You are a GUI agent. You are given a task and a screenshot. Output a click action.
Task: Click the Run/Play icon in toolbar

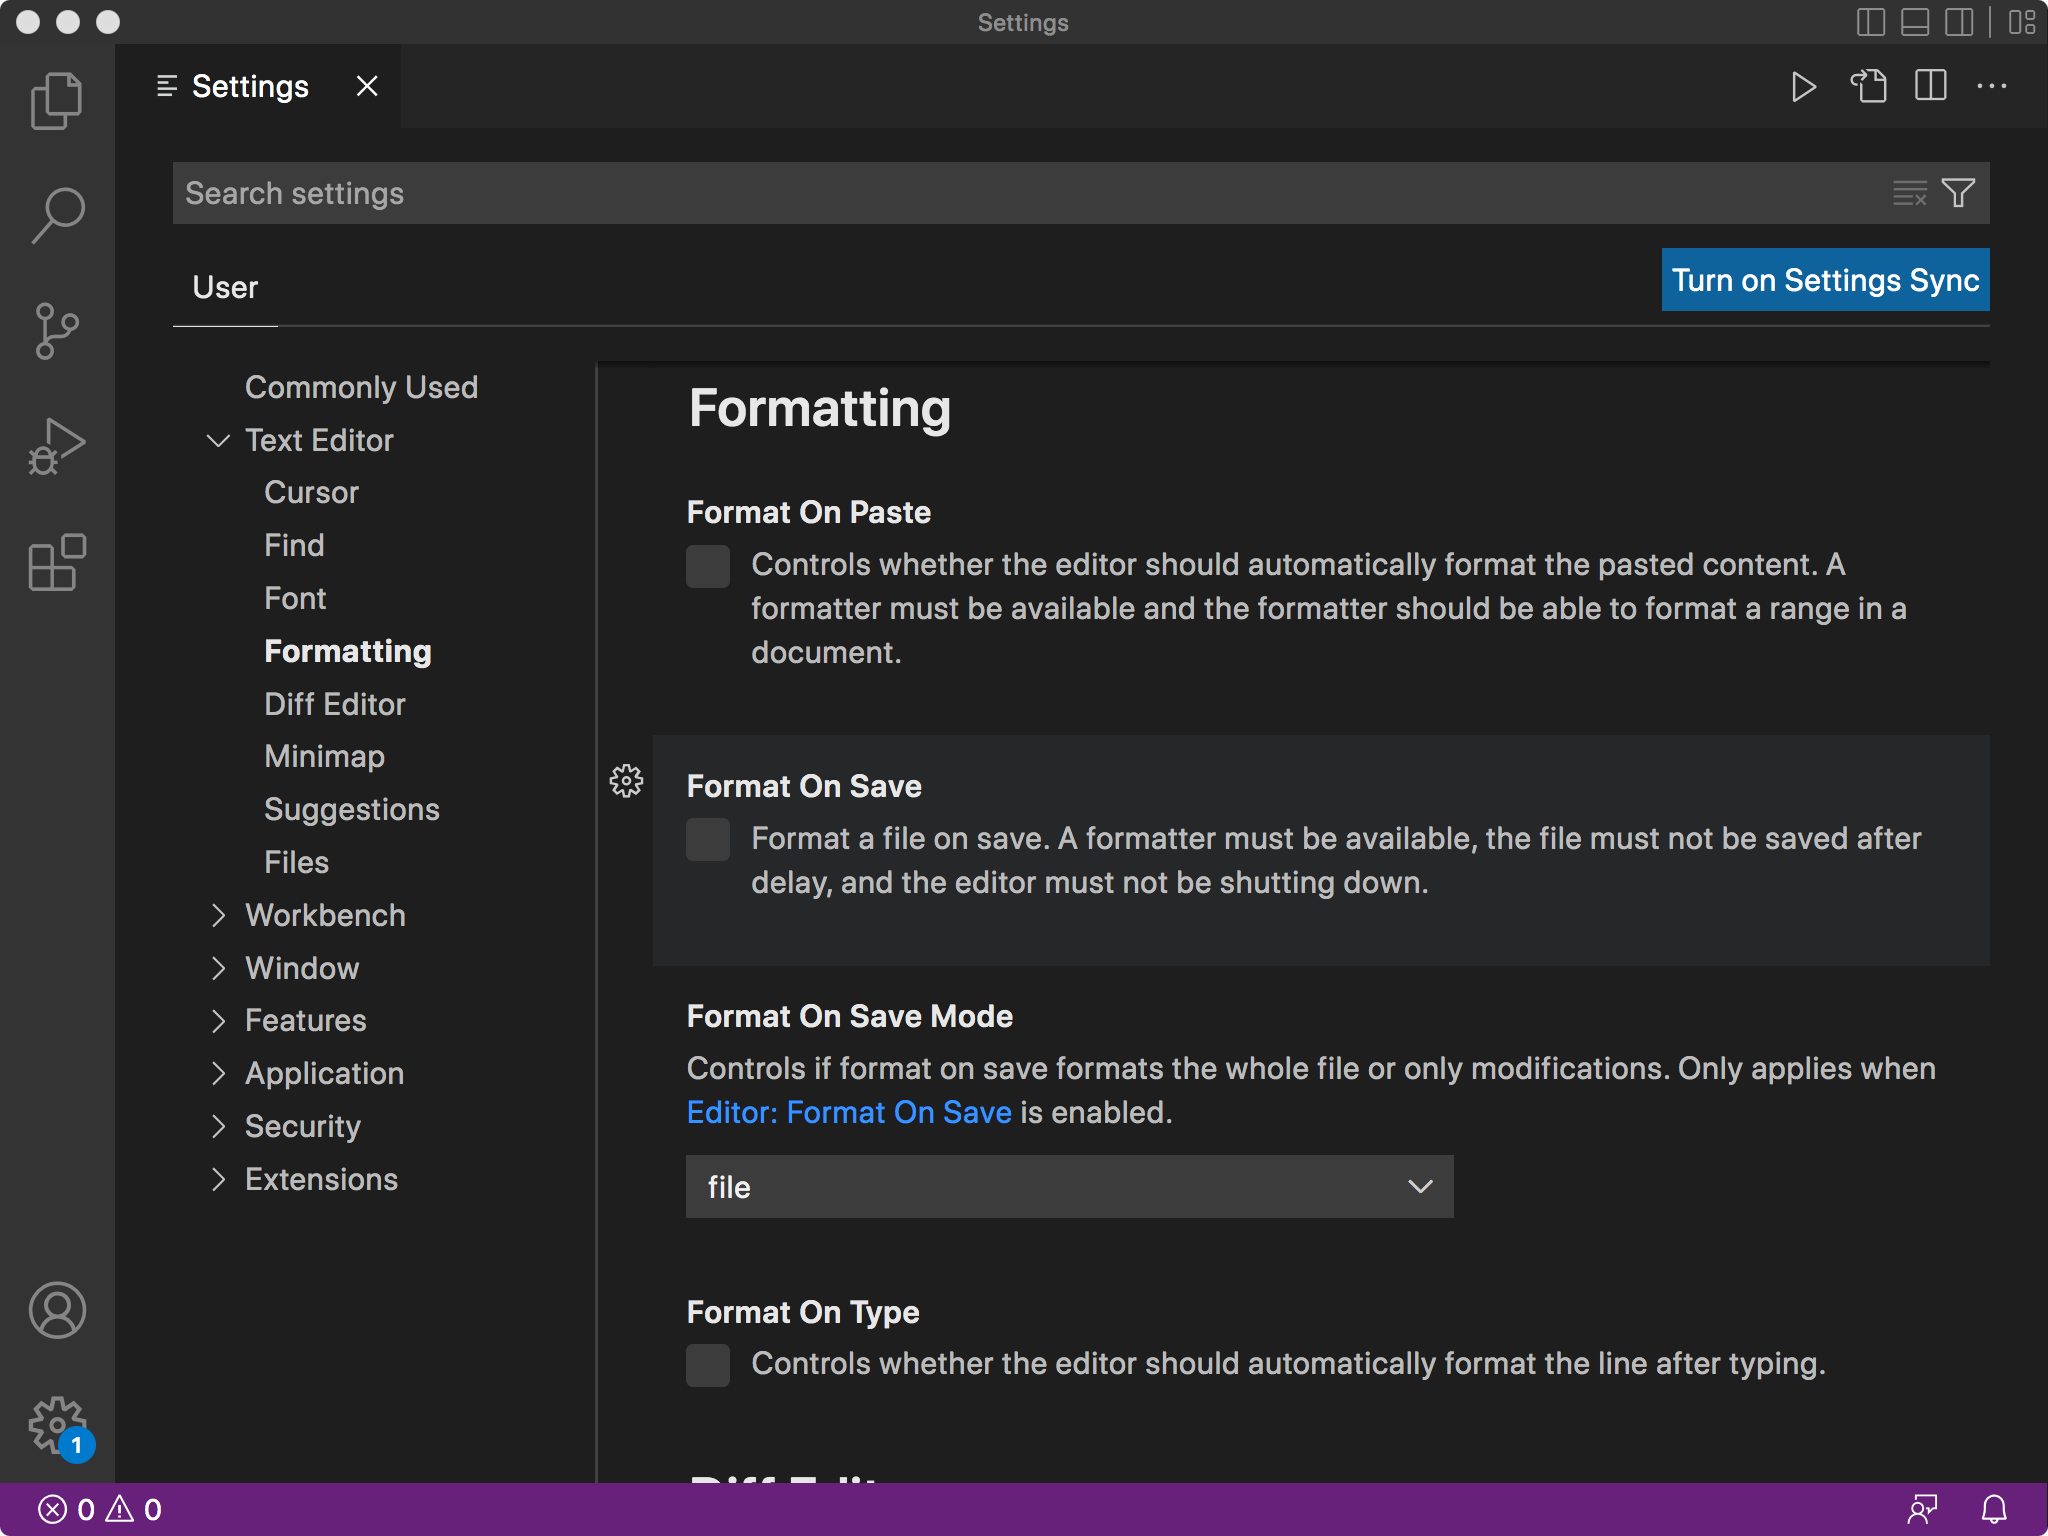pyautogui.click(x=1803, y=87)
